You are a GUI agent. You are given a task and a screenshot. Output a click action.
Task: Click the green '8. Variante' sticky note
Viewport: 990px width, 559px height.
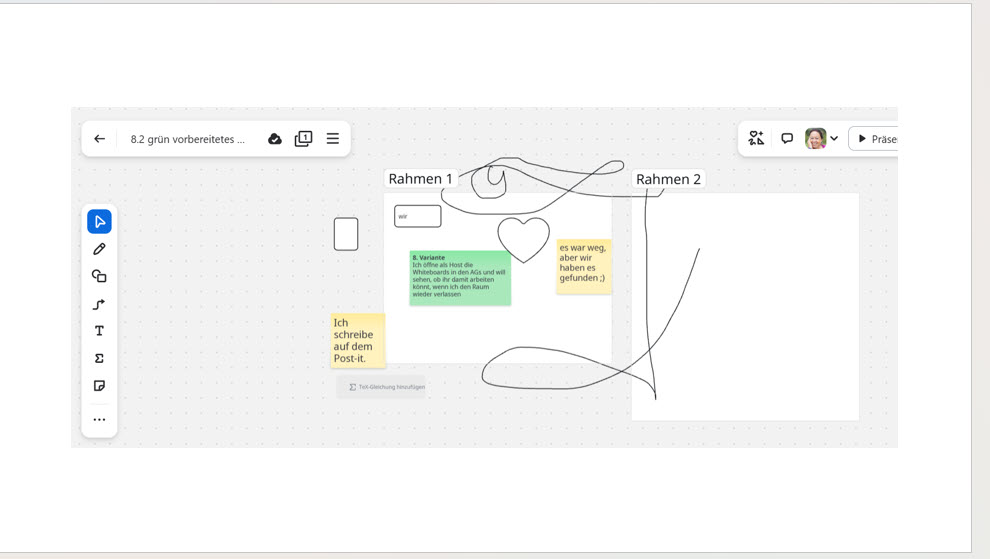[x=460, y=278]
